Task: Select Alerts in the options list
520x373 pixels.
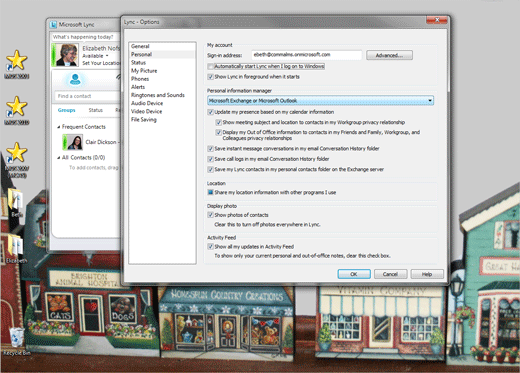Action: pyautogui.click(x=138, y=87)
